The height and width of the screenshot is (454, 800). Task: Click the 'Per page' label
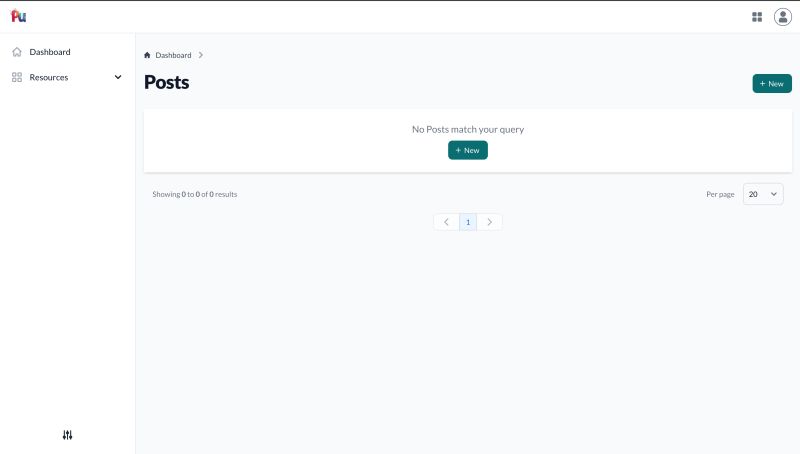[x=720, y=194]
